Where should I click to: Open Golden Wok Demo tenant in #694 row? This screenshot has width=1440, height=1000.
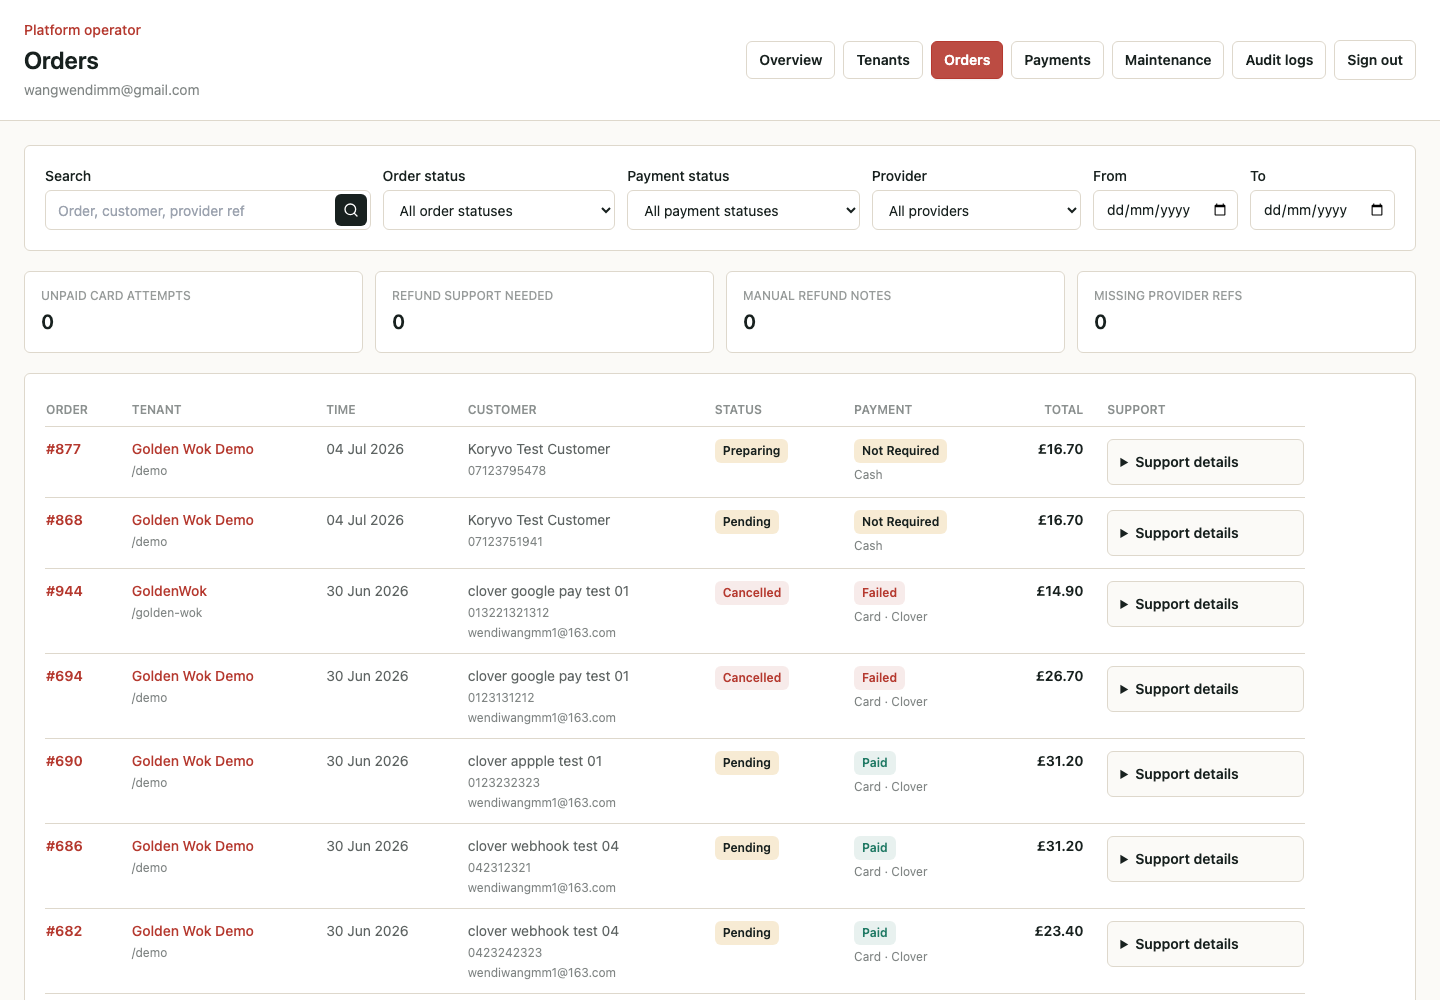[193, 676]
